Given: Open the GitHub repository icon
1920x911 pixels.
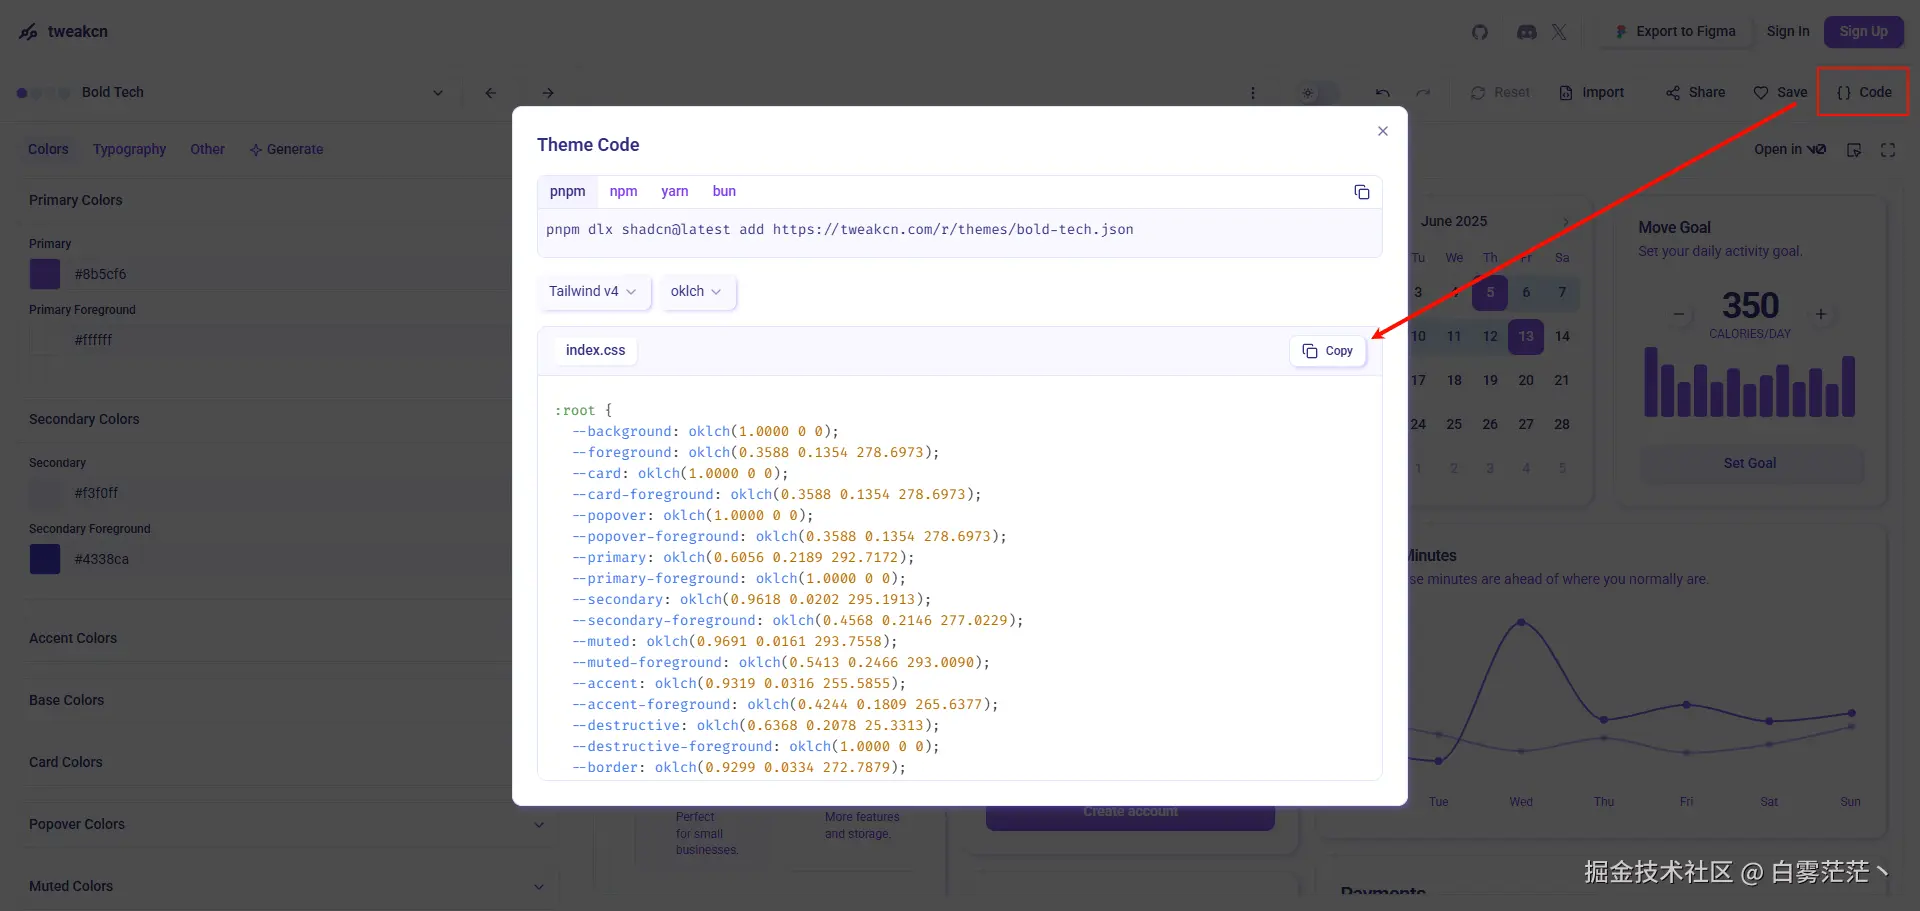Looking at the screenshot, I should coord(1480,32).
